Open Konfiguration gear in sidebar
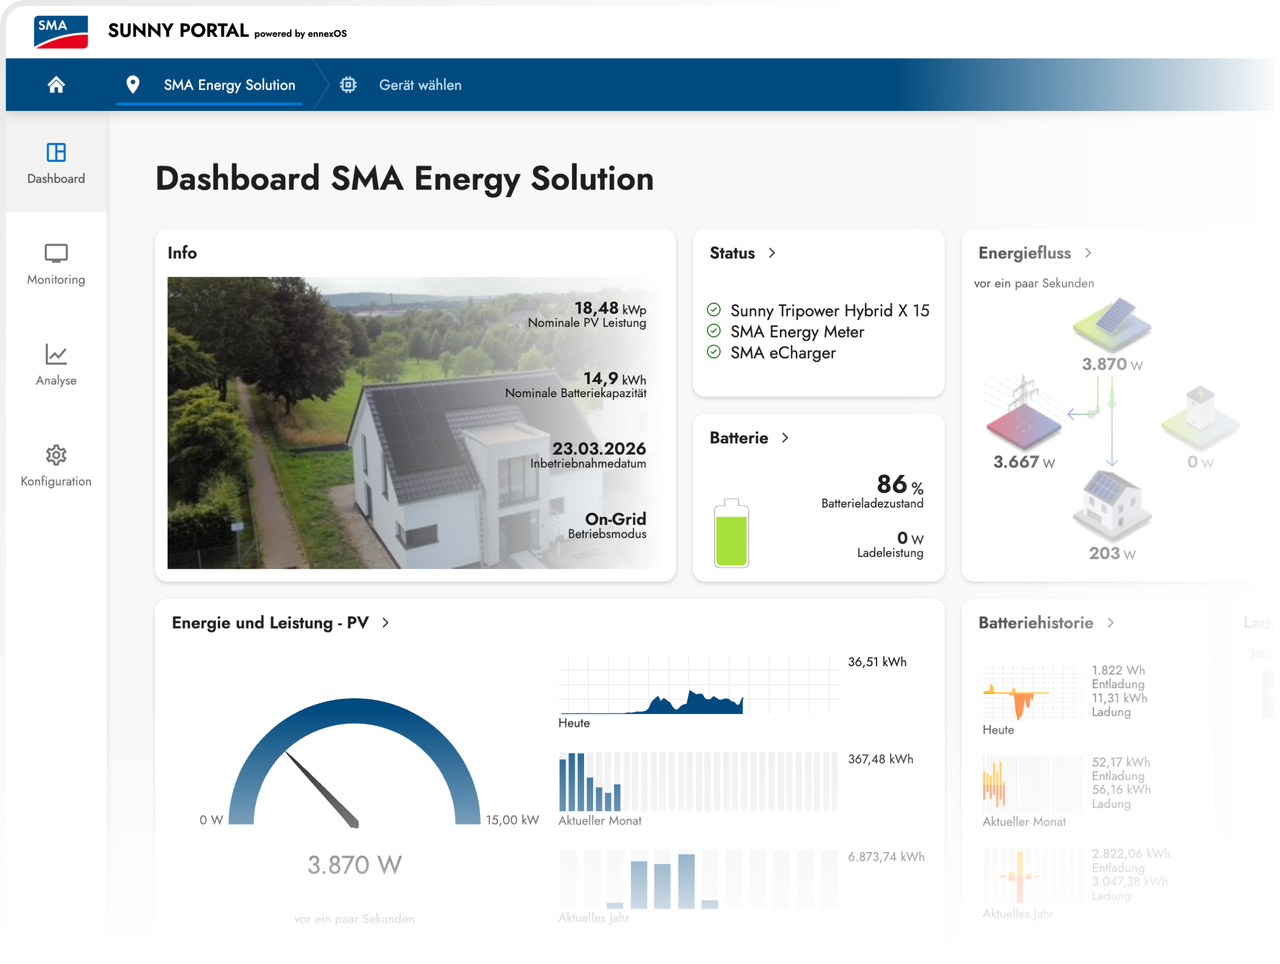The image size is (1280, 964). [56, 465]
